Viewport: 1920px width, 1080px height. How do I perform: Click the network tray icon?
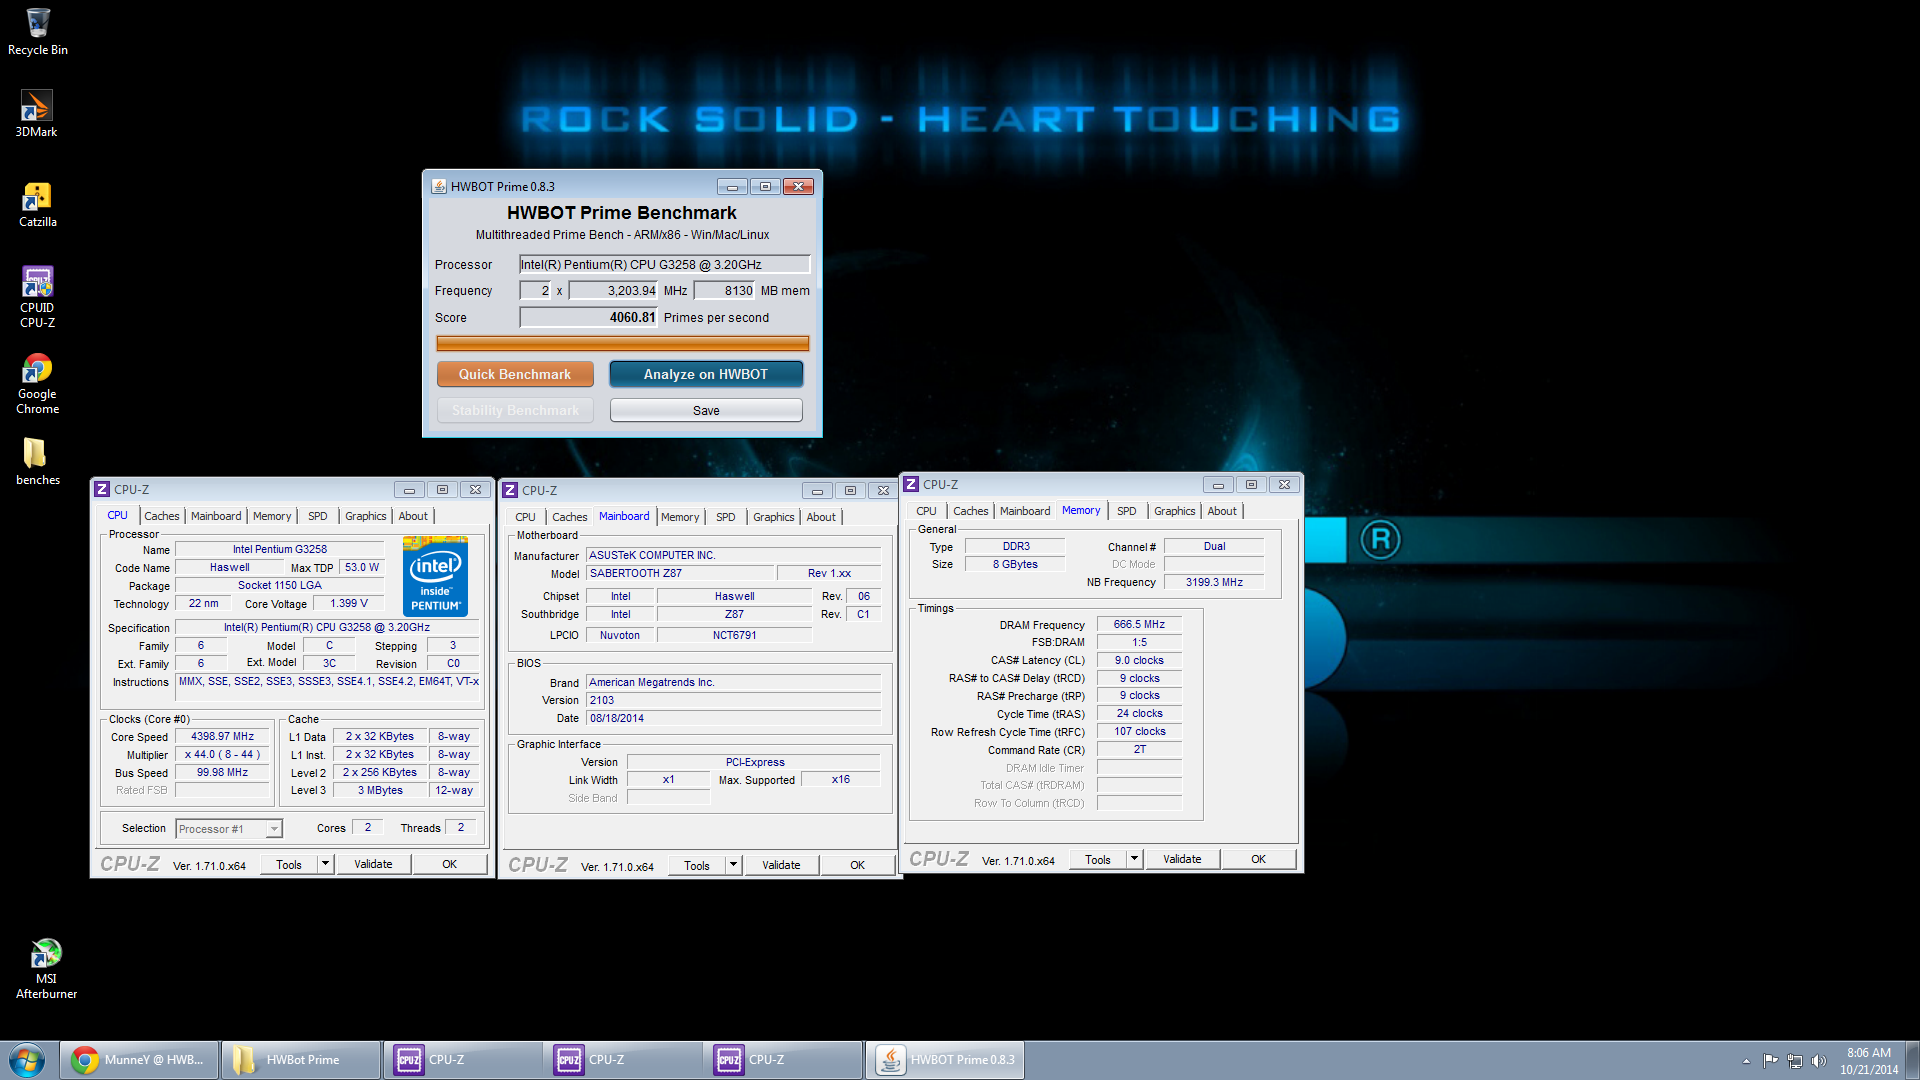coord(1795,1061)
